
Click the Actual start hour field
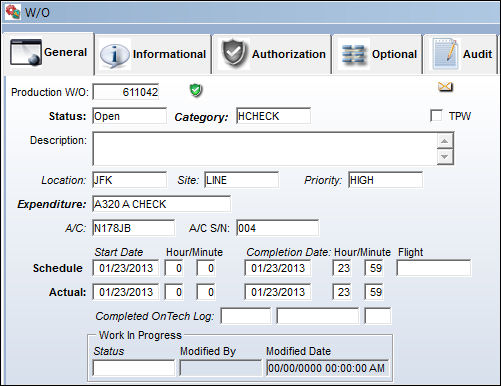[174, 292]
